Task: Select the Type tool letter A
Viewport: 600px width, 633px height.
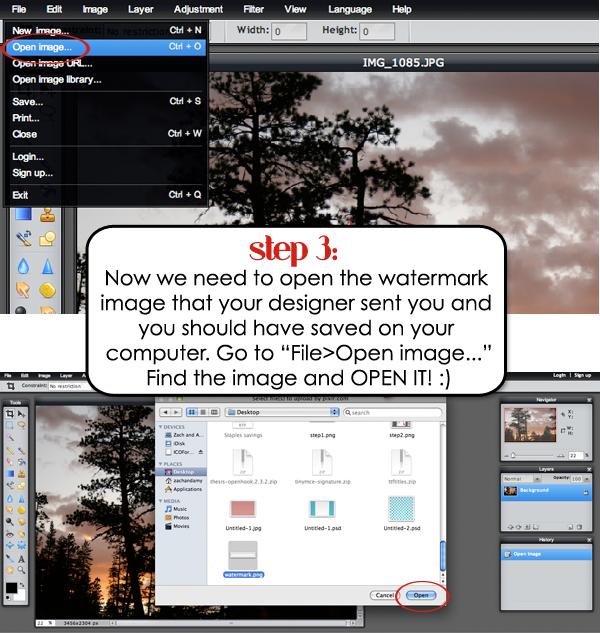Action: click(x=21, y=559)
